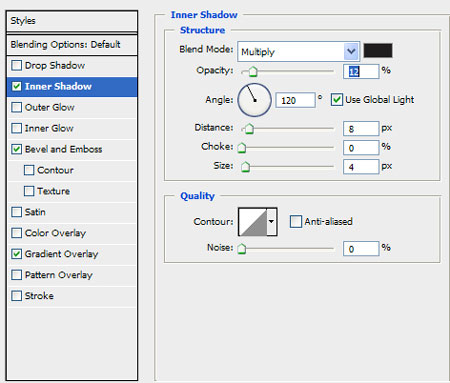Select the Drop Shadow style row
The width and height of the screenshot is (450, 383).
(x=72, y=66)
